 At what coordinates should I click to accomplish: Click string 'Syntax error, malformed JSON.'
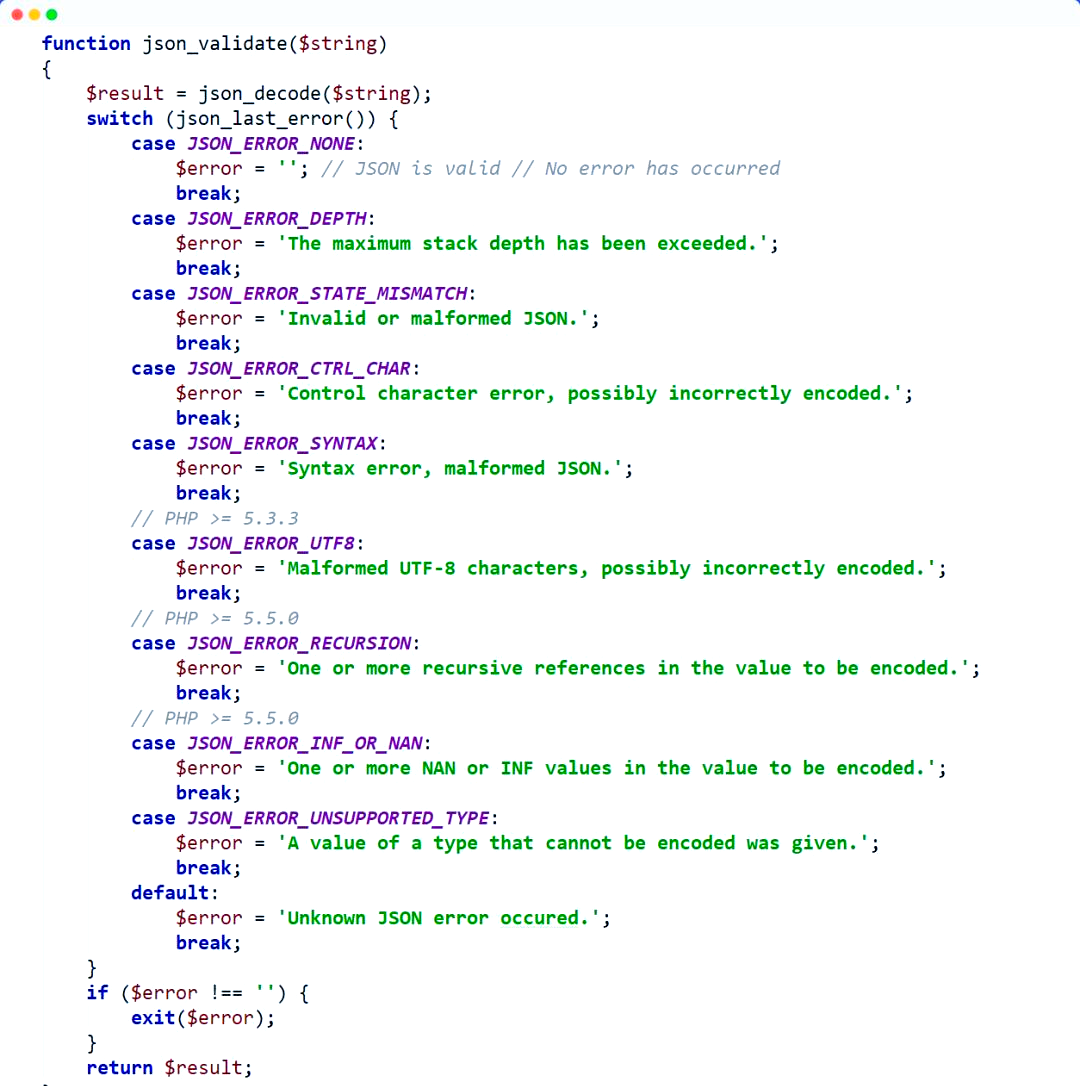pyautogui.click(x=450, y=468)
